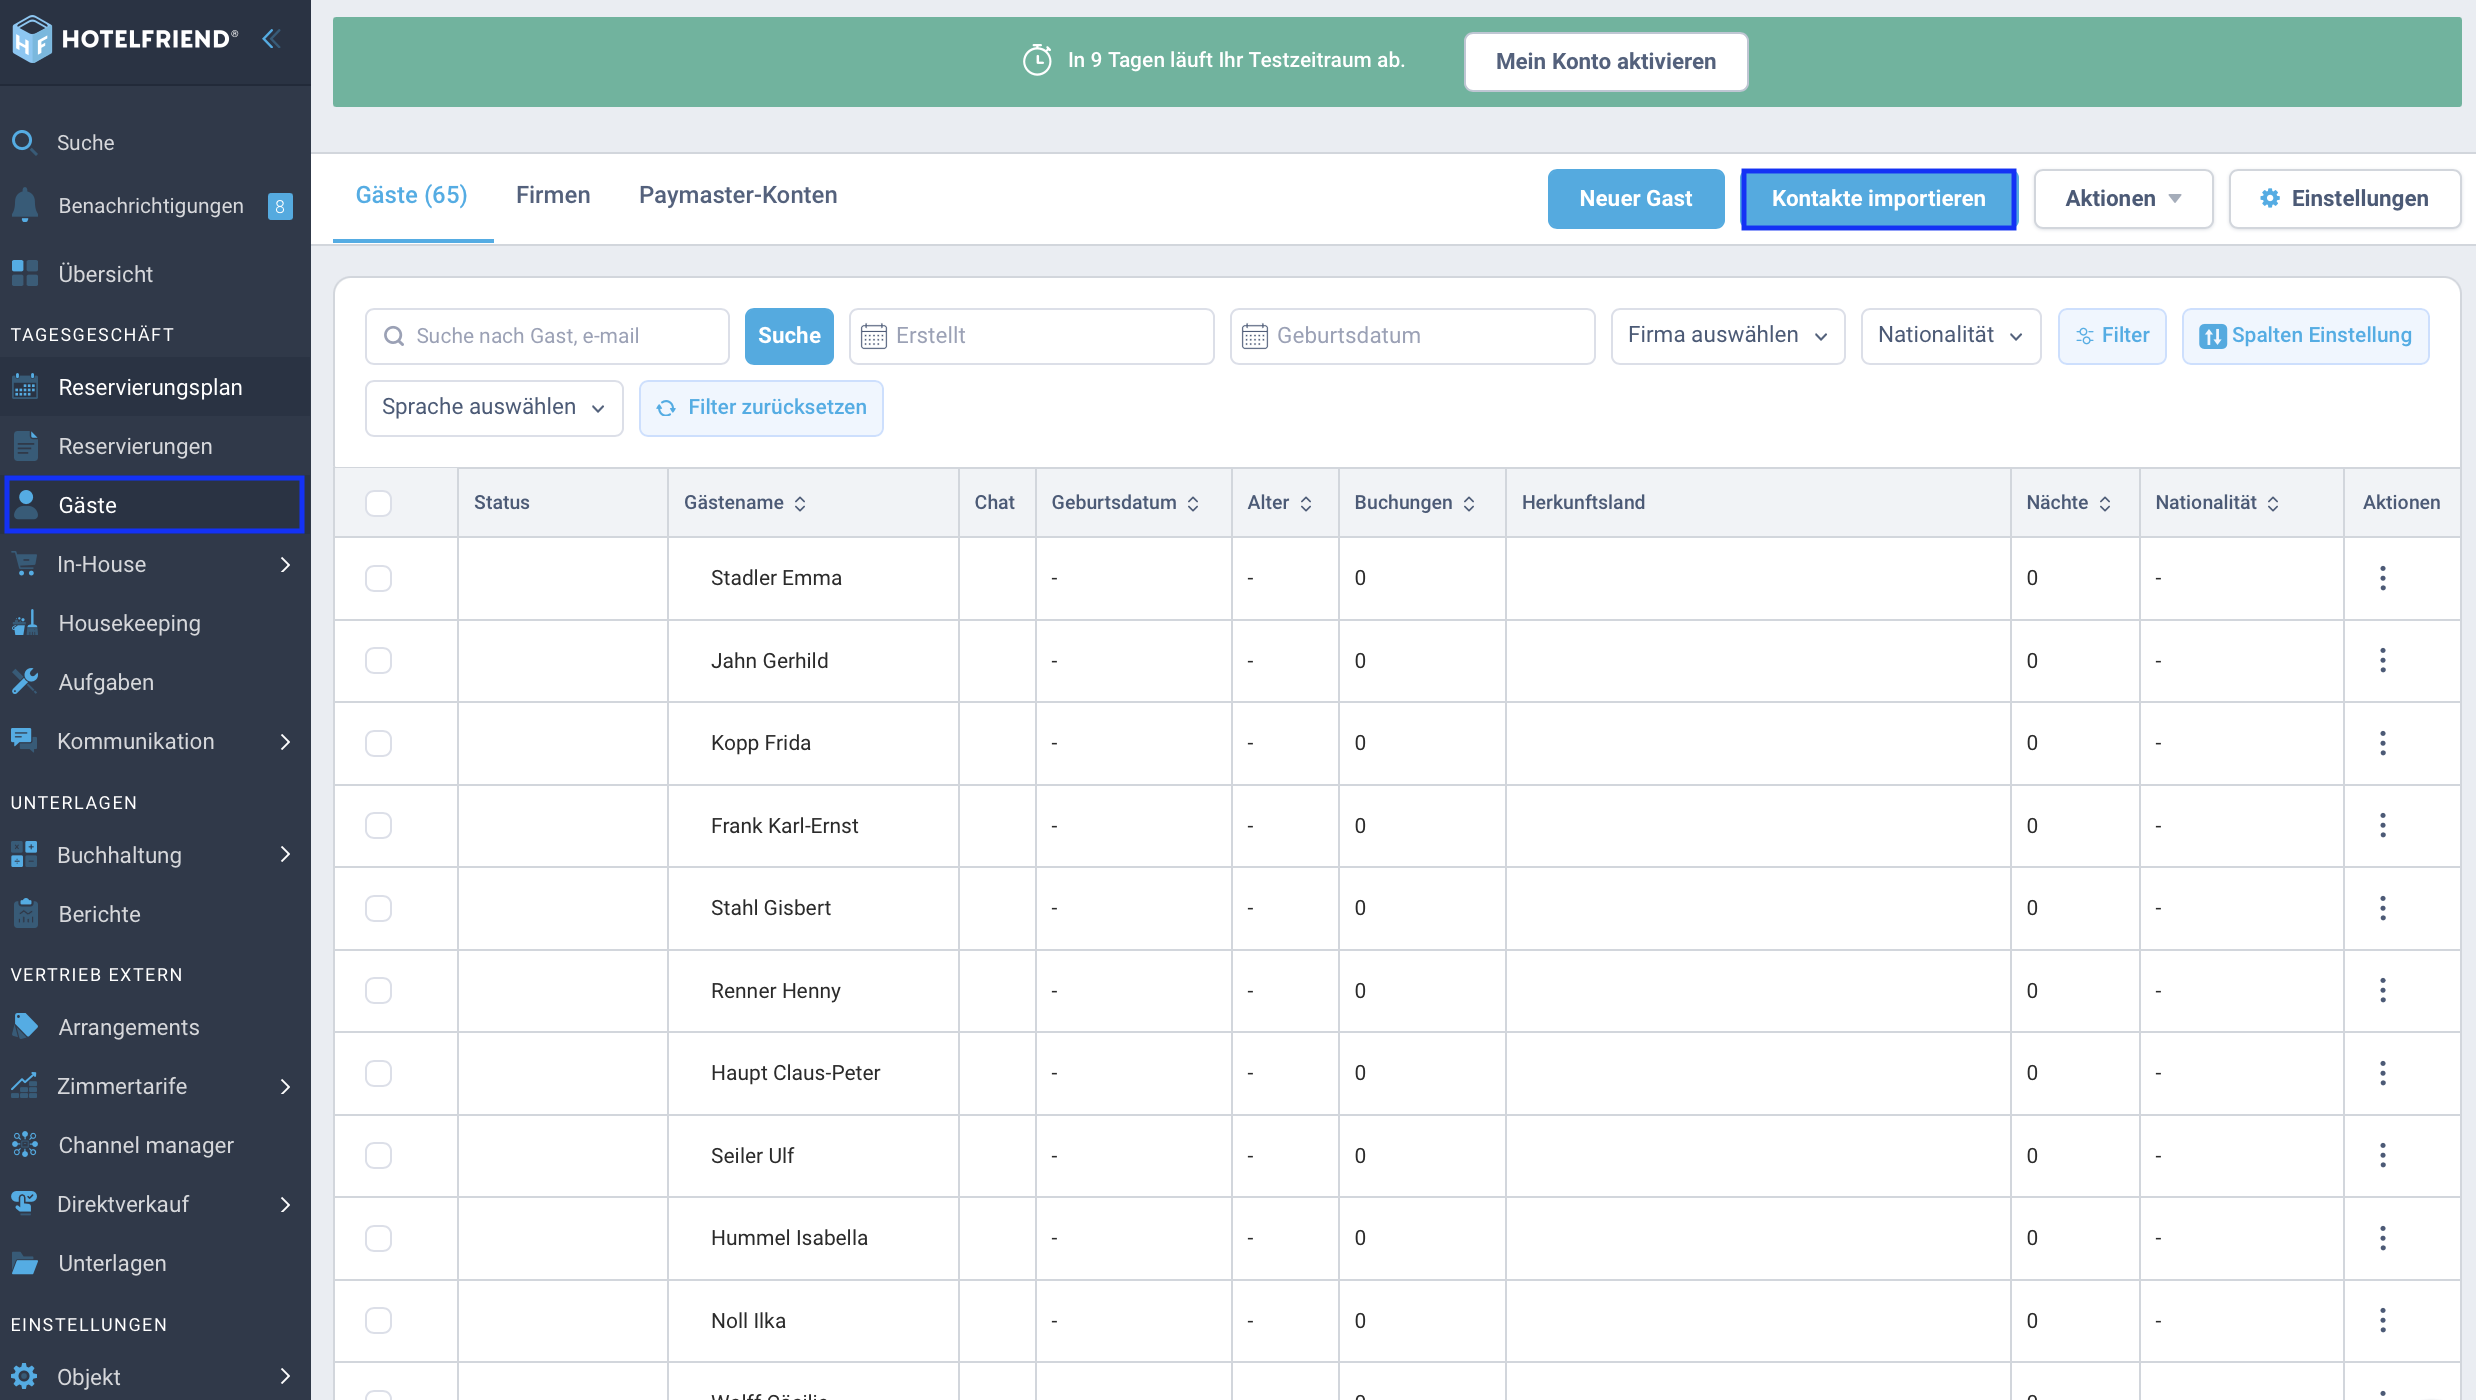
Task: Click the Aufgaben wrench icon
Action: [25, 682]
